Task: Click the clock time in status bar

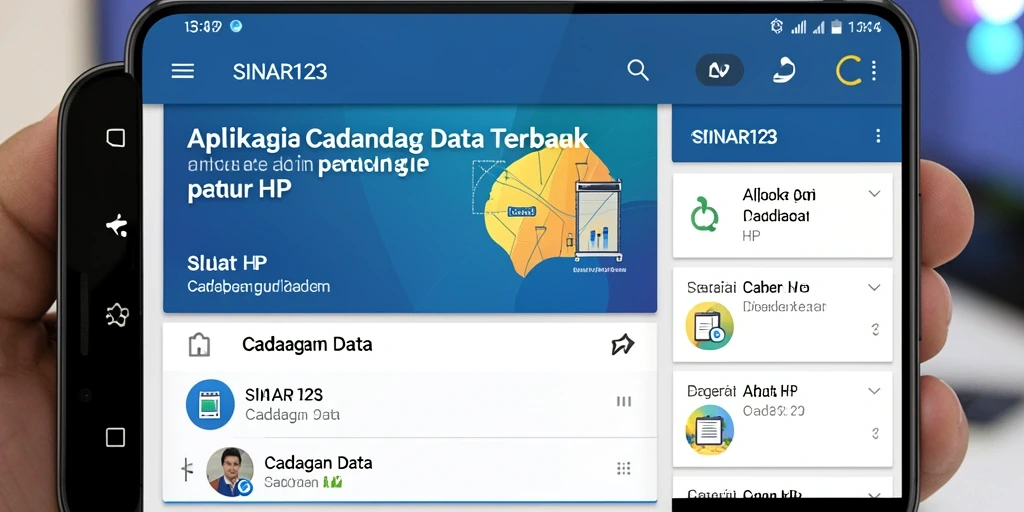Action: 202,27
